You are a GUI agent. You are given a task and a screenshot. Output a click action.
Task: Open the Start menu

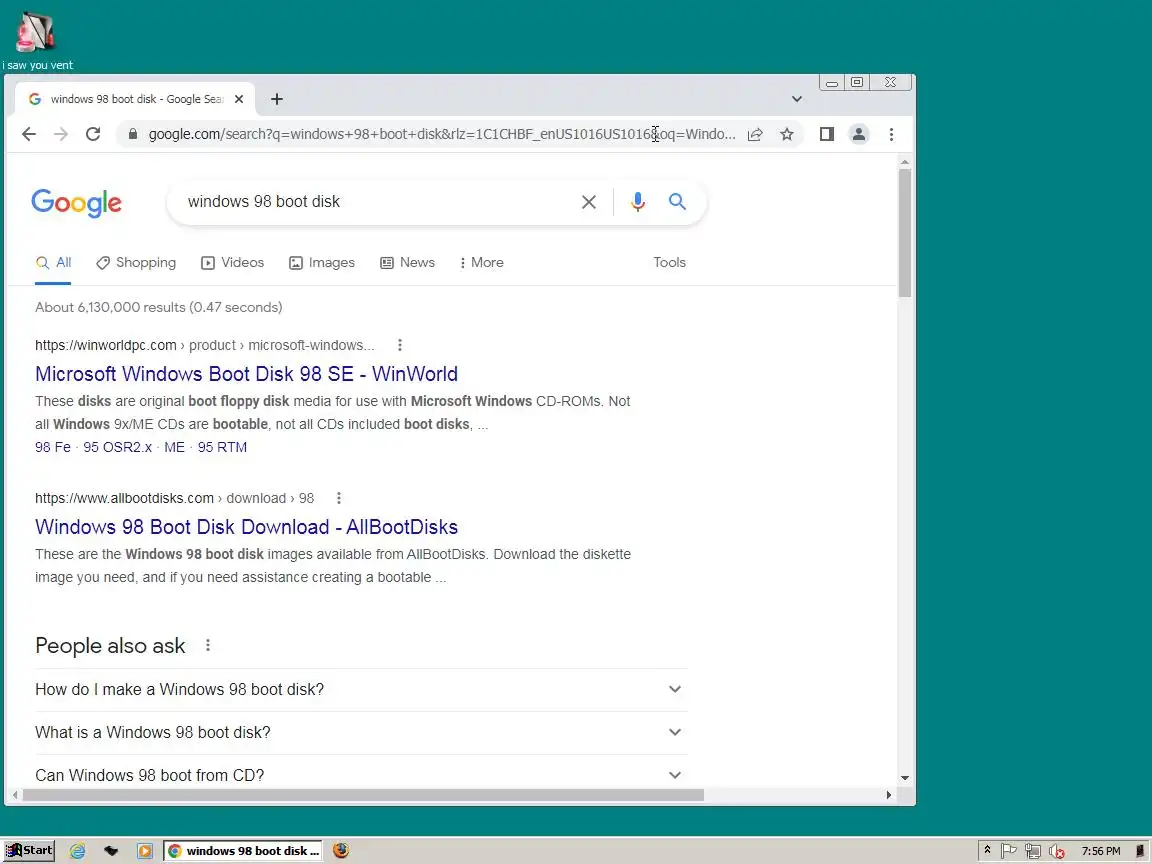click(29, 851)
